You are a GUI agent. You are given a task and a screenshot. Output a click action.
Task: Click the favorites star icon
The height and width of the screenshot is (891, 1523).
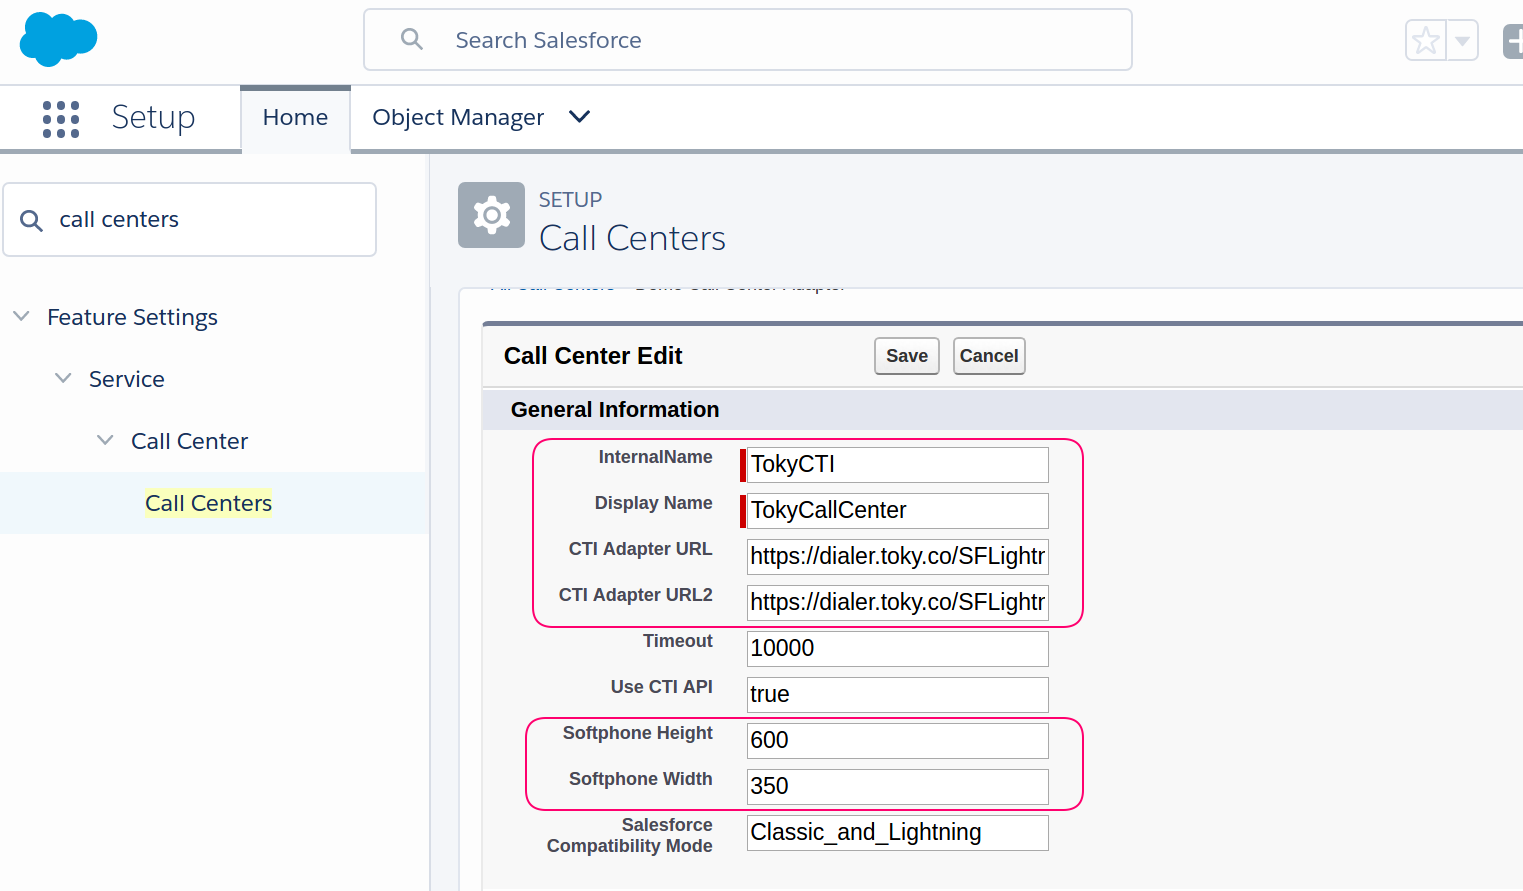(1425, 41)
